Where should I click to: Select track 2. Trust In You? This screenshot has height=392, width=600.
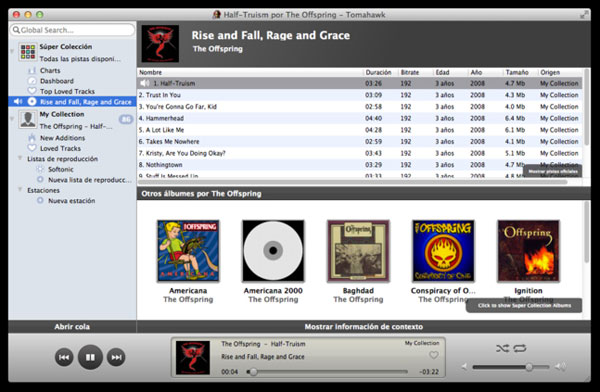[360, 95]
